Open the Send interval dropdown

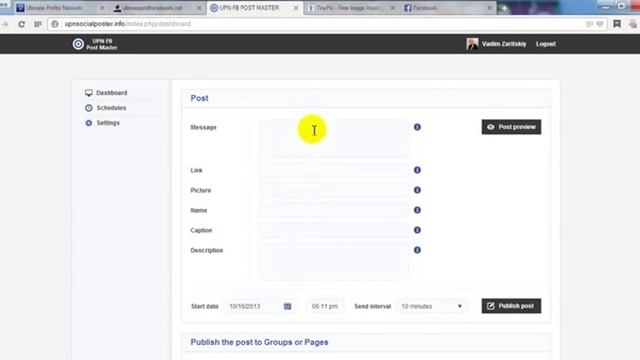tap(432, 306)
